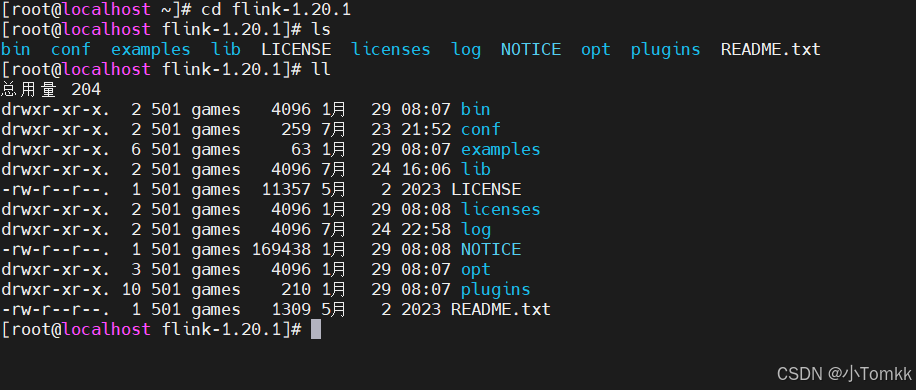The image size is (916, 390).
Task: Click the year "2023" in the LICENSE row
Action: point(421,189)
